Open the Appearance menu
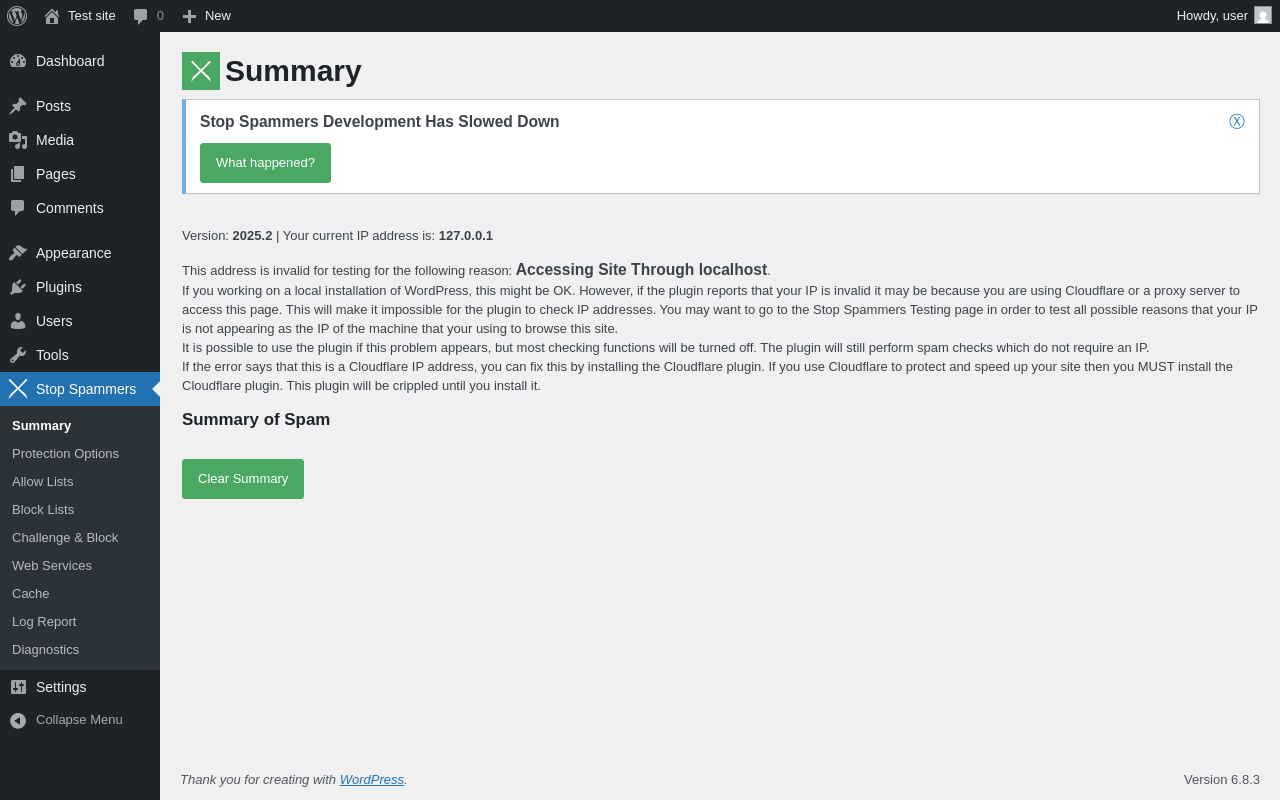The height and width of the screenshot is (800, 1280). click(x=73, y=253)
